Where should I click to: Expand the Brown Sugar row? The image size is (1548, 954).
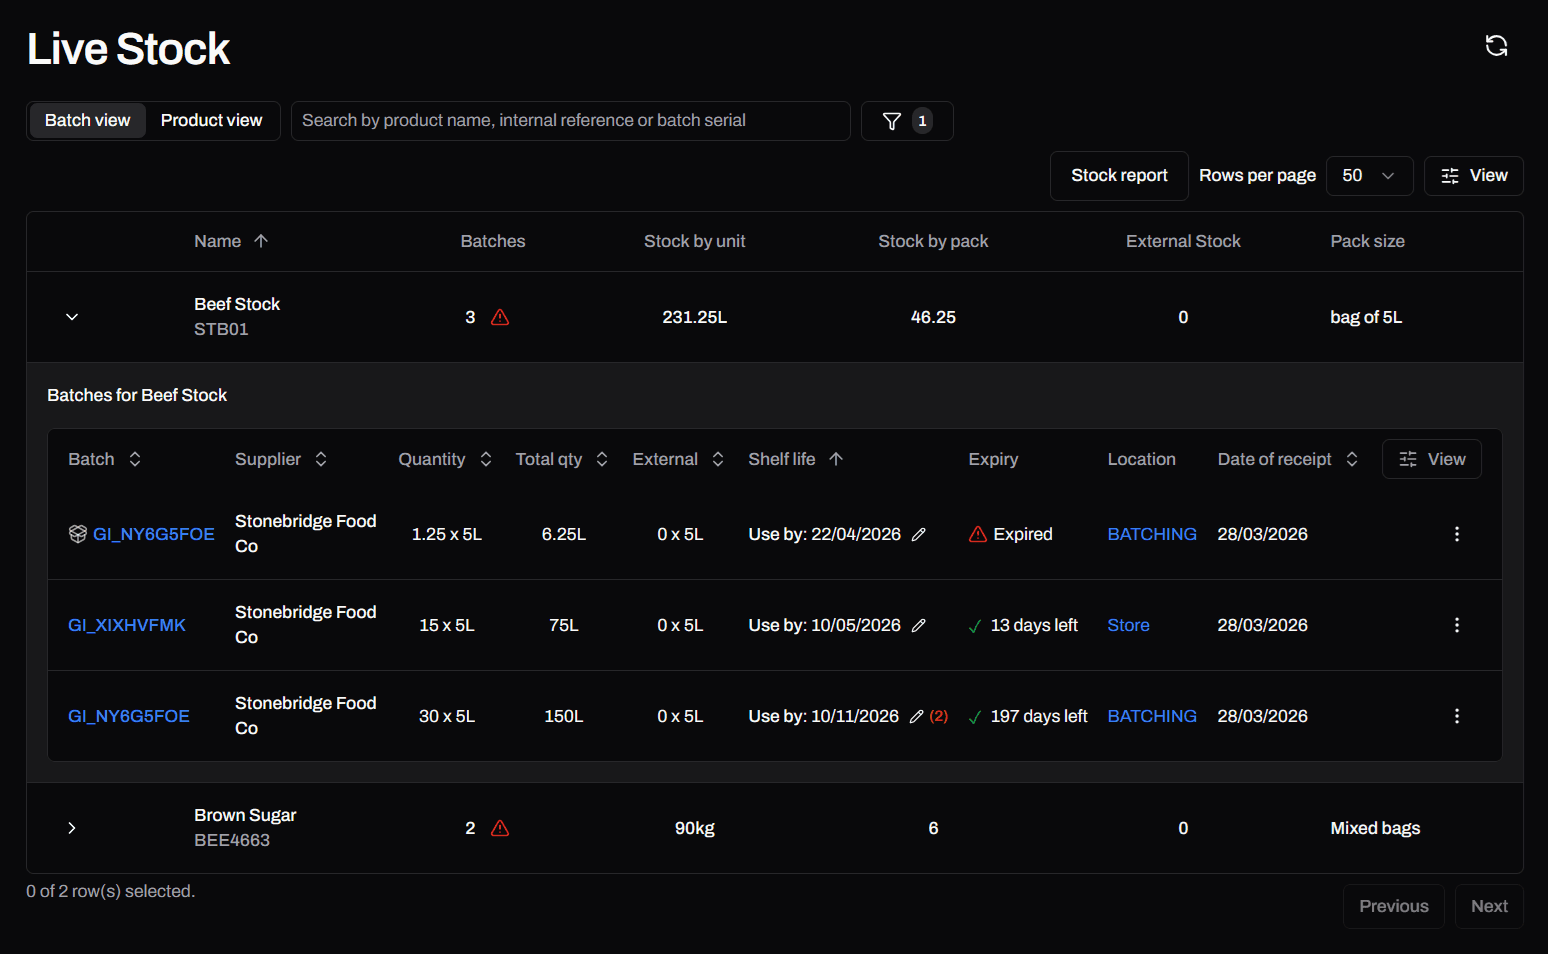pos(71,828)
